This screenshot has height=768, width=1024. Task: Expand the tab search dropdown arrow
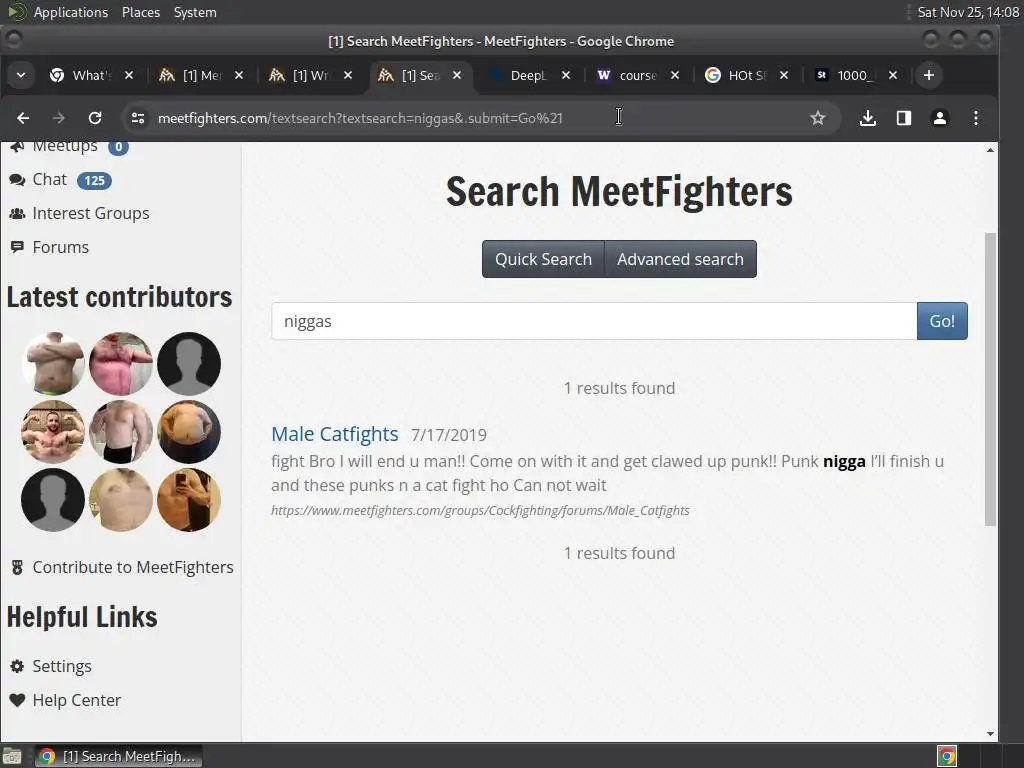(21, 75)
